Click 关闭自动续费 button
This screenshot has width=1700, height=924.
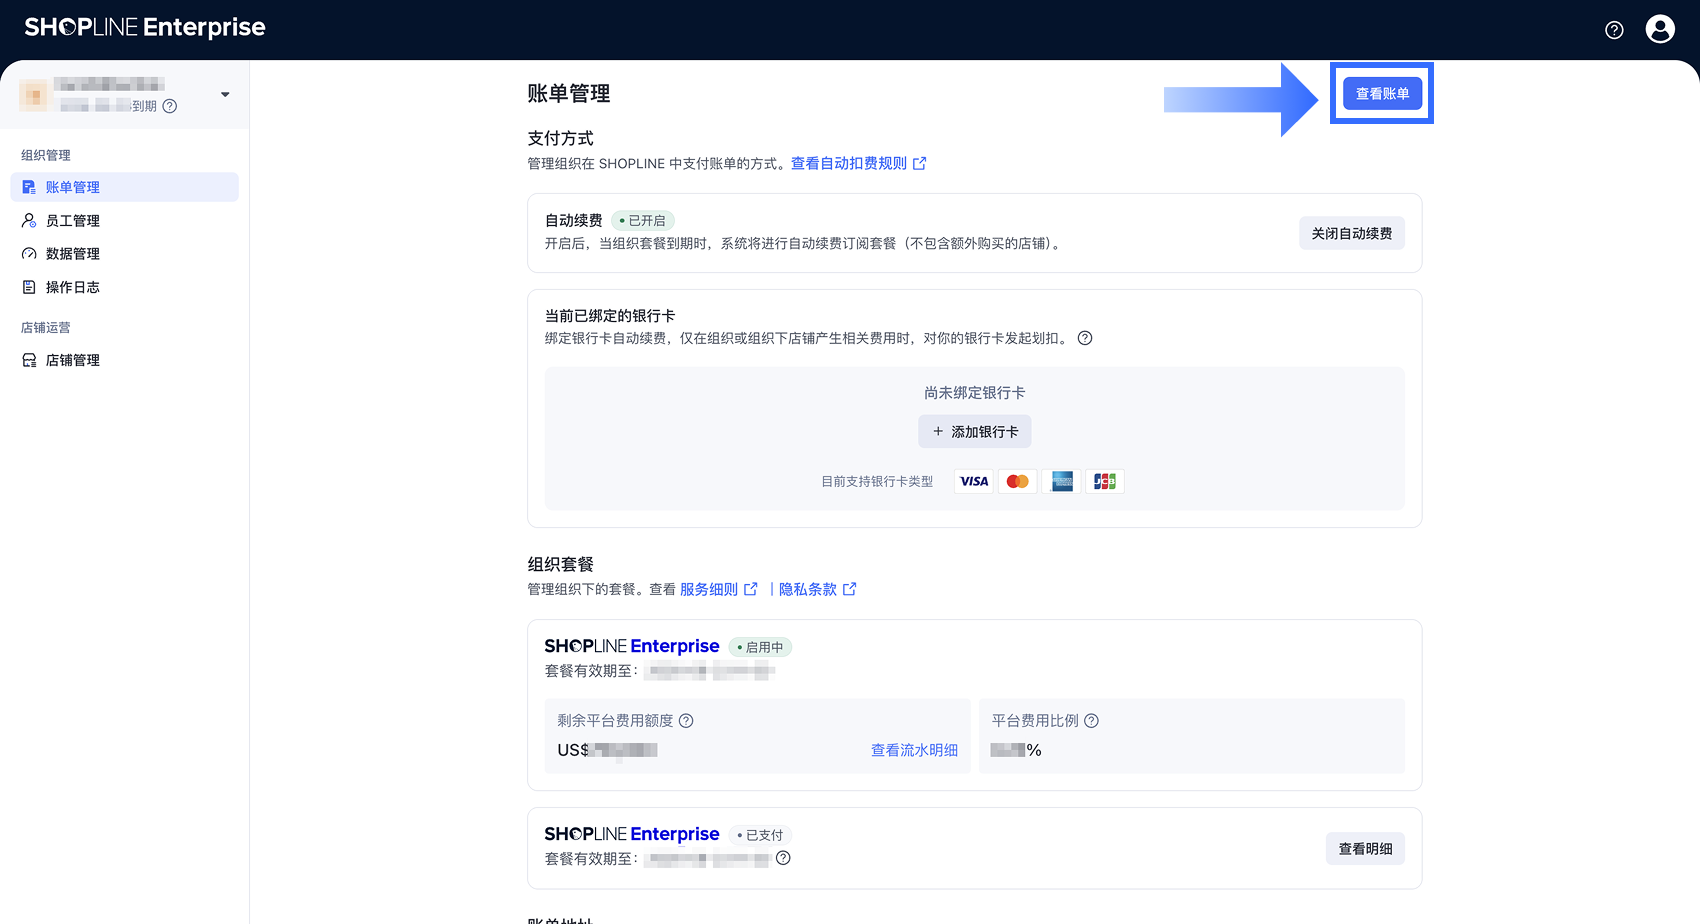tap(1352, 233)
